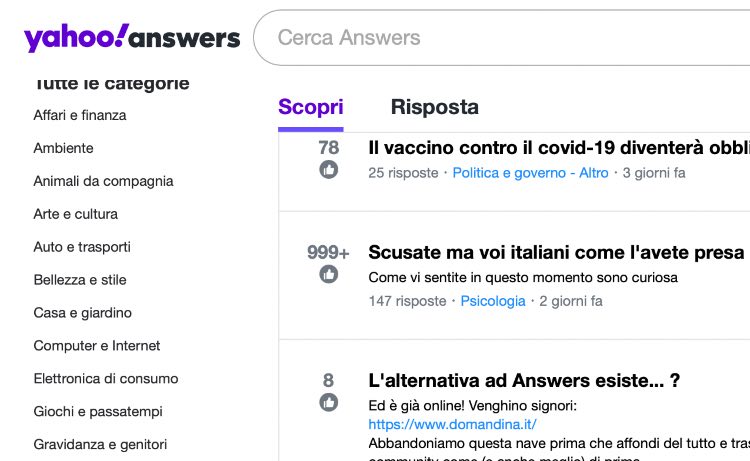This screenshot has width=750, height=461.
Task: Click the Yahoo Answers logo
Action: pos(132,38)
